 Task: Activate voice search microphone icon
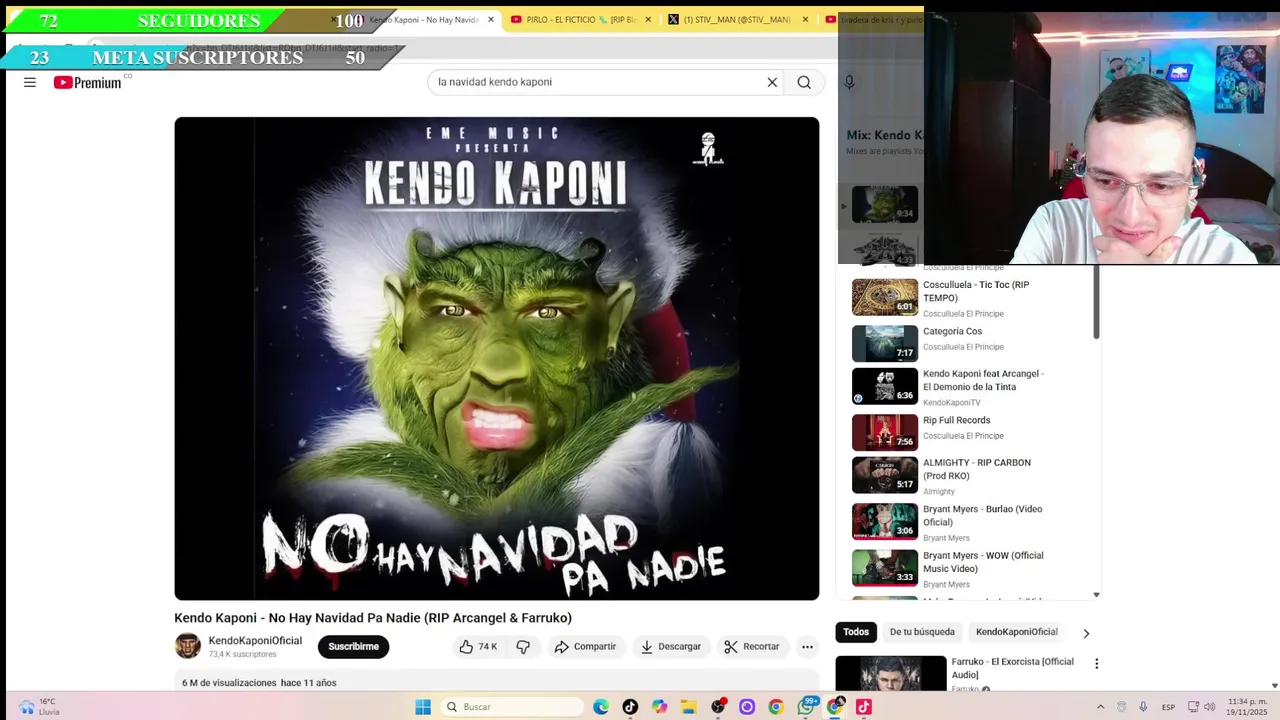(849, 82)
